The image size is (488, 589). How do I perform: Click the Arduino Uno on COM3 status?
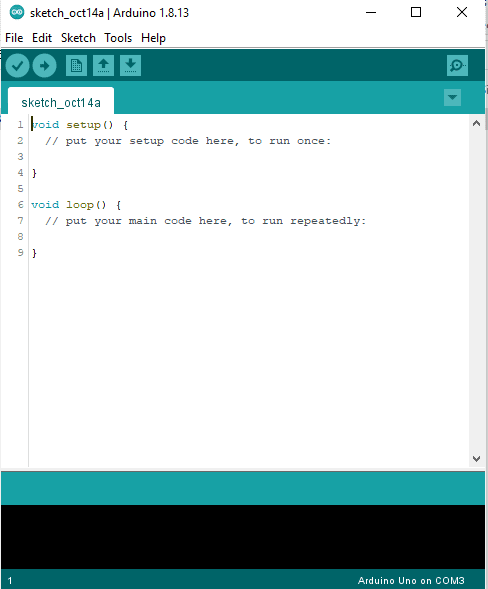pyautogui.click(x=411, y=581)
